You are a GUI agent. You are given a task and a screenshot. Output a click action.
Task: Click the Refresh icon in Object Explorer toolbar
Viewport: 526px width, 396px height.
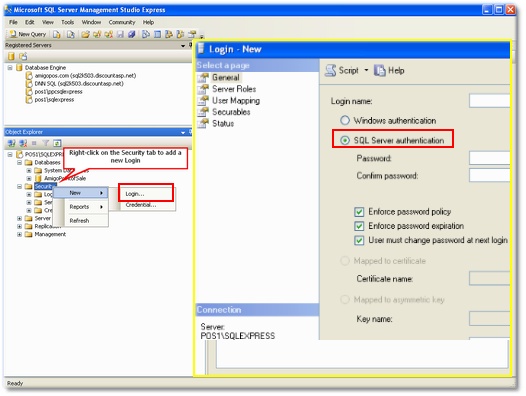(57, 143)
